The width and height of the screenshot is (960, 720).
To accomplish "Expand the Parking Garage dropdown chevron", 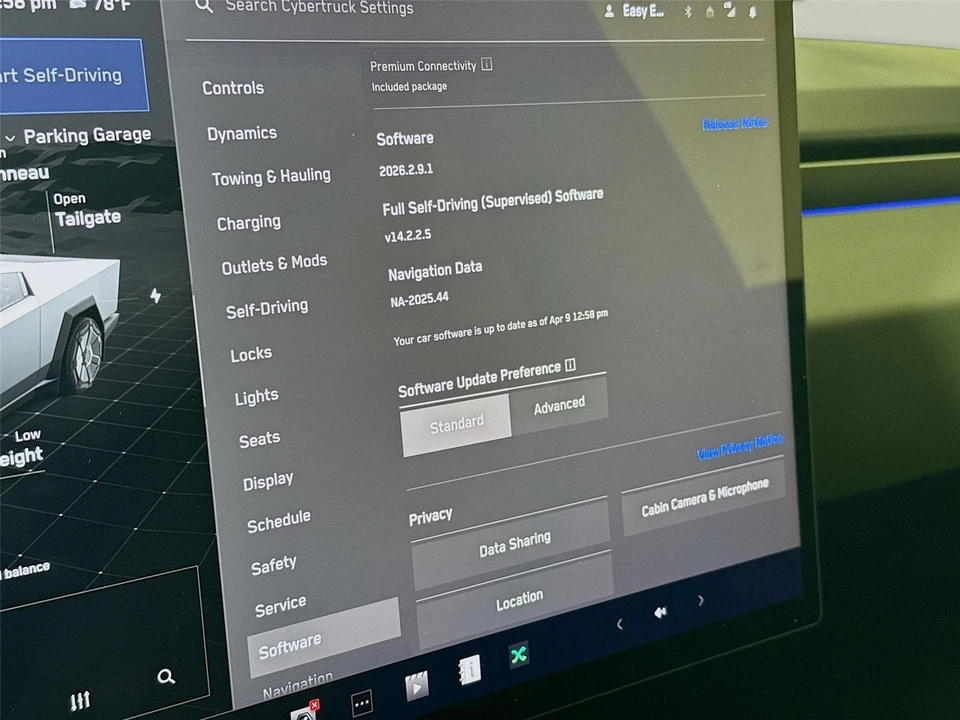I will pyautogui.click(x=10, y=138).
